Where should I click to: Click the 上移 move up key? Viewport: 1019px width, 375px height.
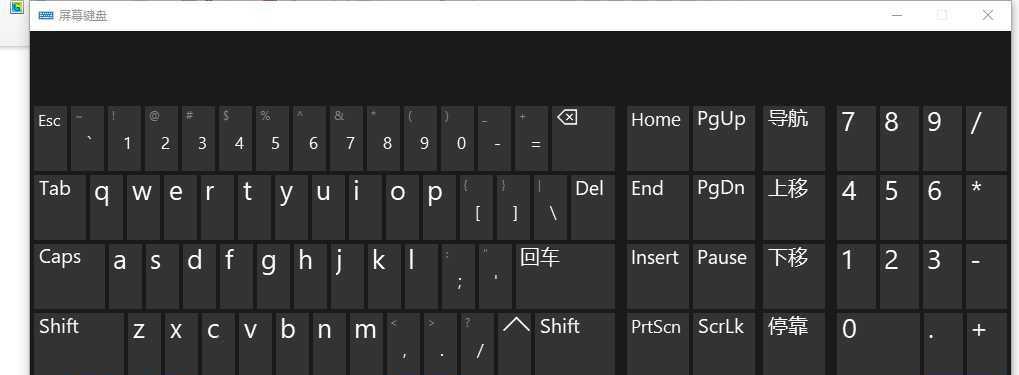click(x=794, y=207)
